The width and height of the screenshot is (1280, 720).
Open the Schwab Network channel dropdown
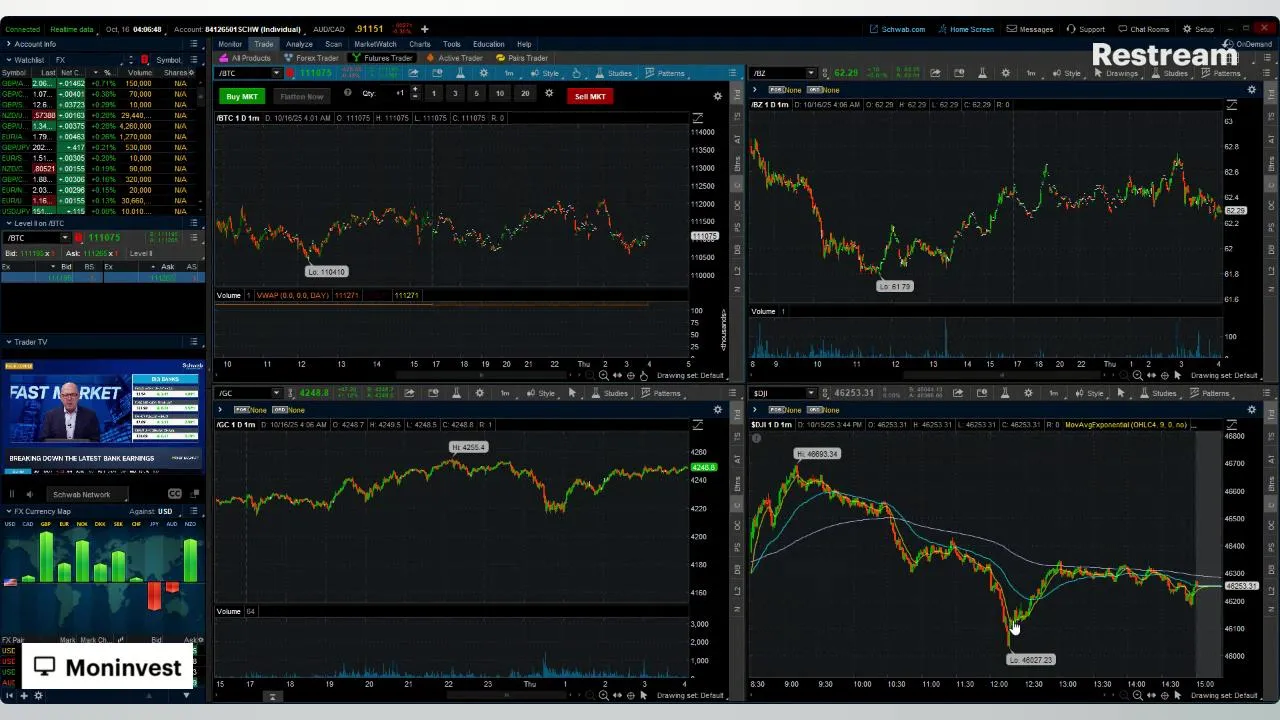[88, 494]
